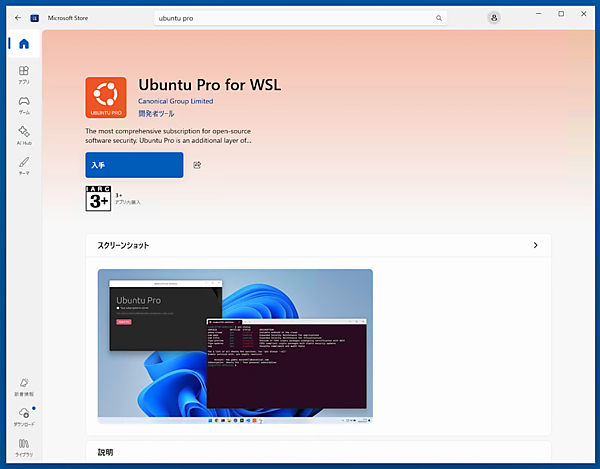Open the Library (ライブラリ) section
Viewport: 600px width, 469px height.
click(24, 446)
